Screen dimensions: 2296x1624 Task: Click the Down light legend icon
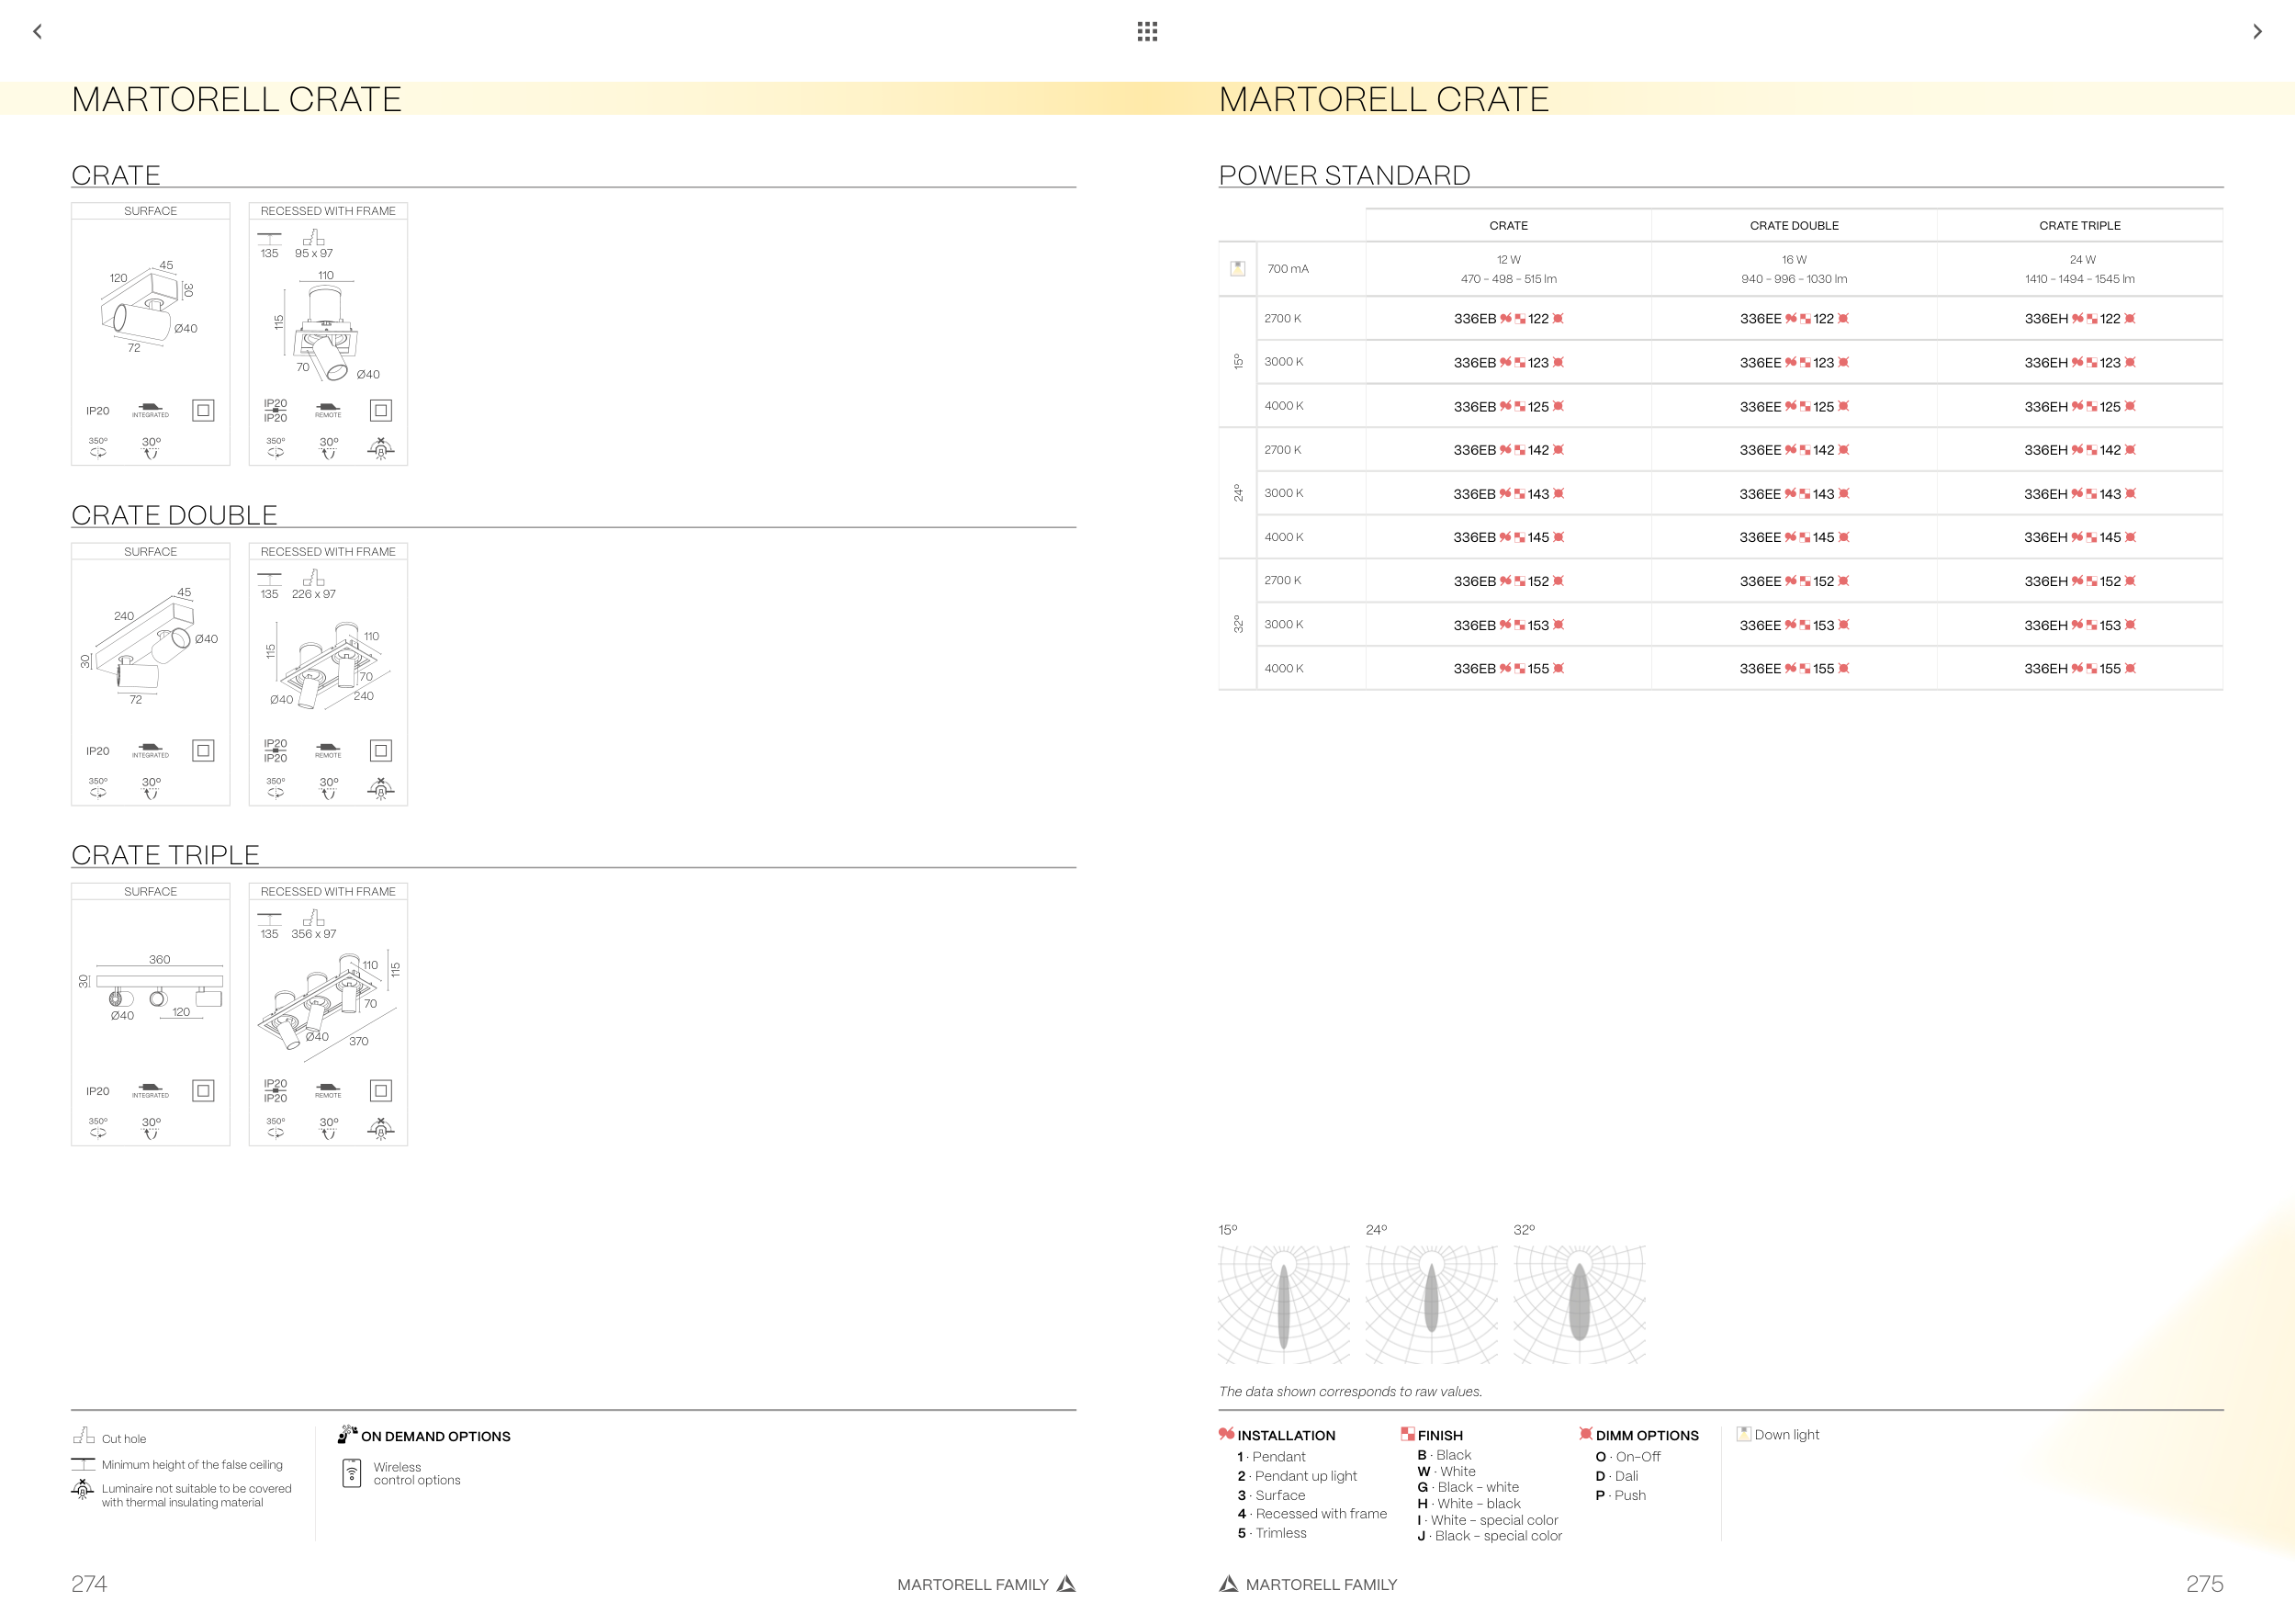pyautogui.click(x=1743, y=1434)
